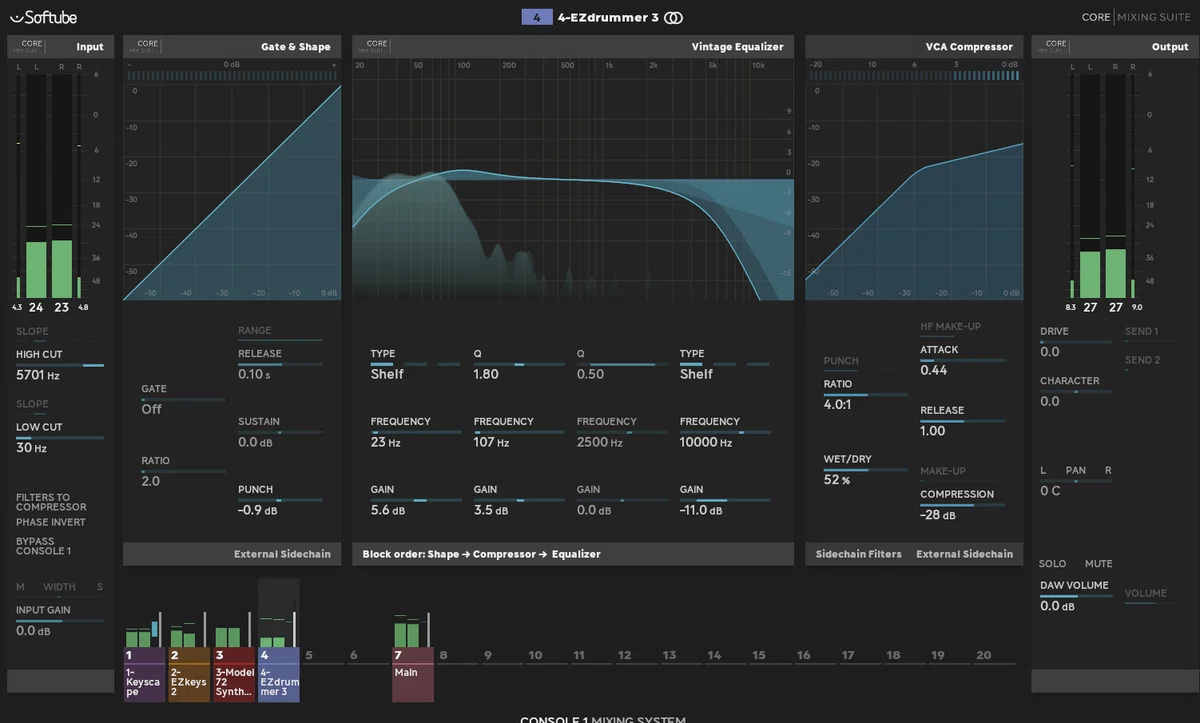Click the Width M to S slider
Screen dimensions: 1200x723
tap(60, 589)
